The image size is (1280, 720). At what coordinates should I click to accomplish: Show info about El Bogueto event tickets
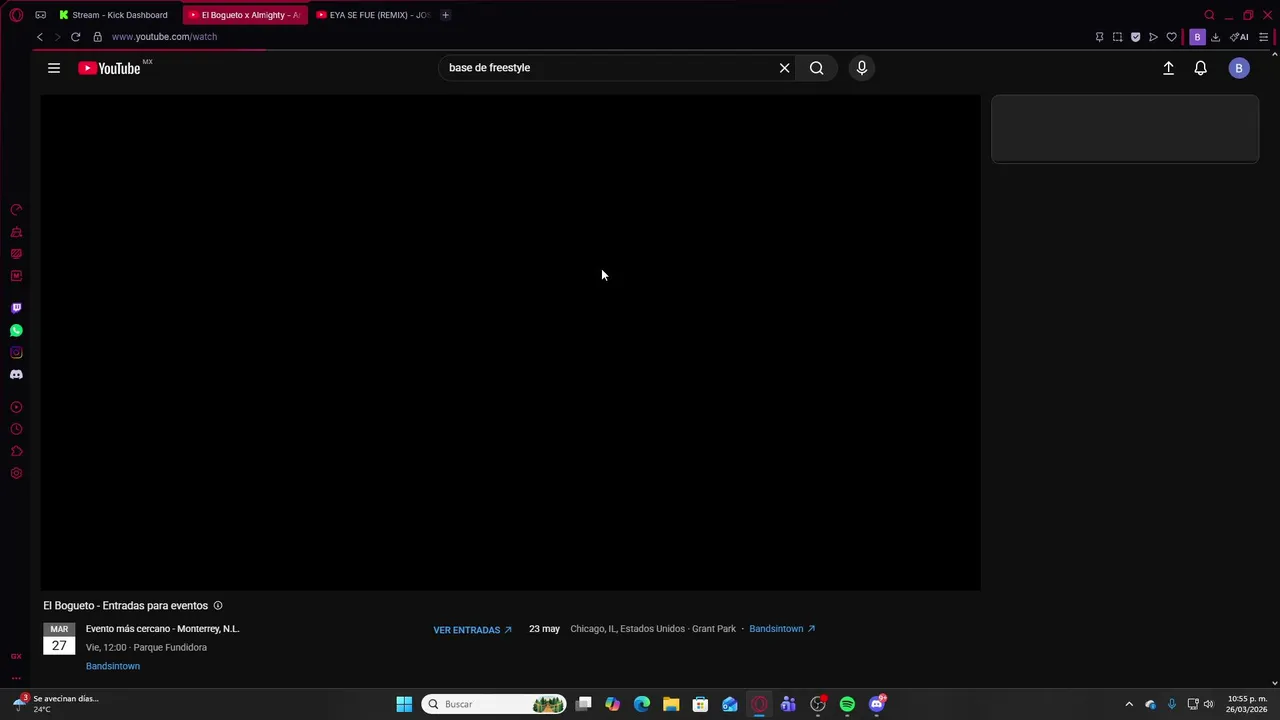(218, 606)
